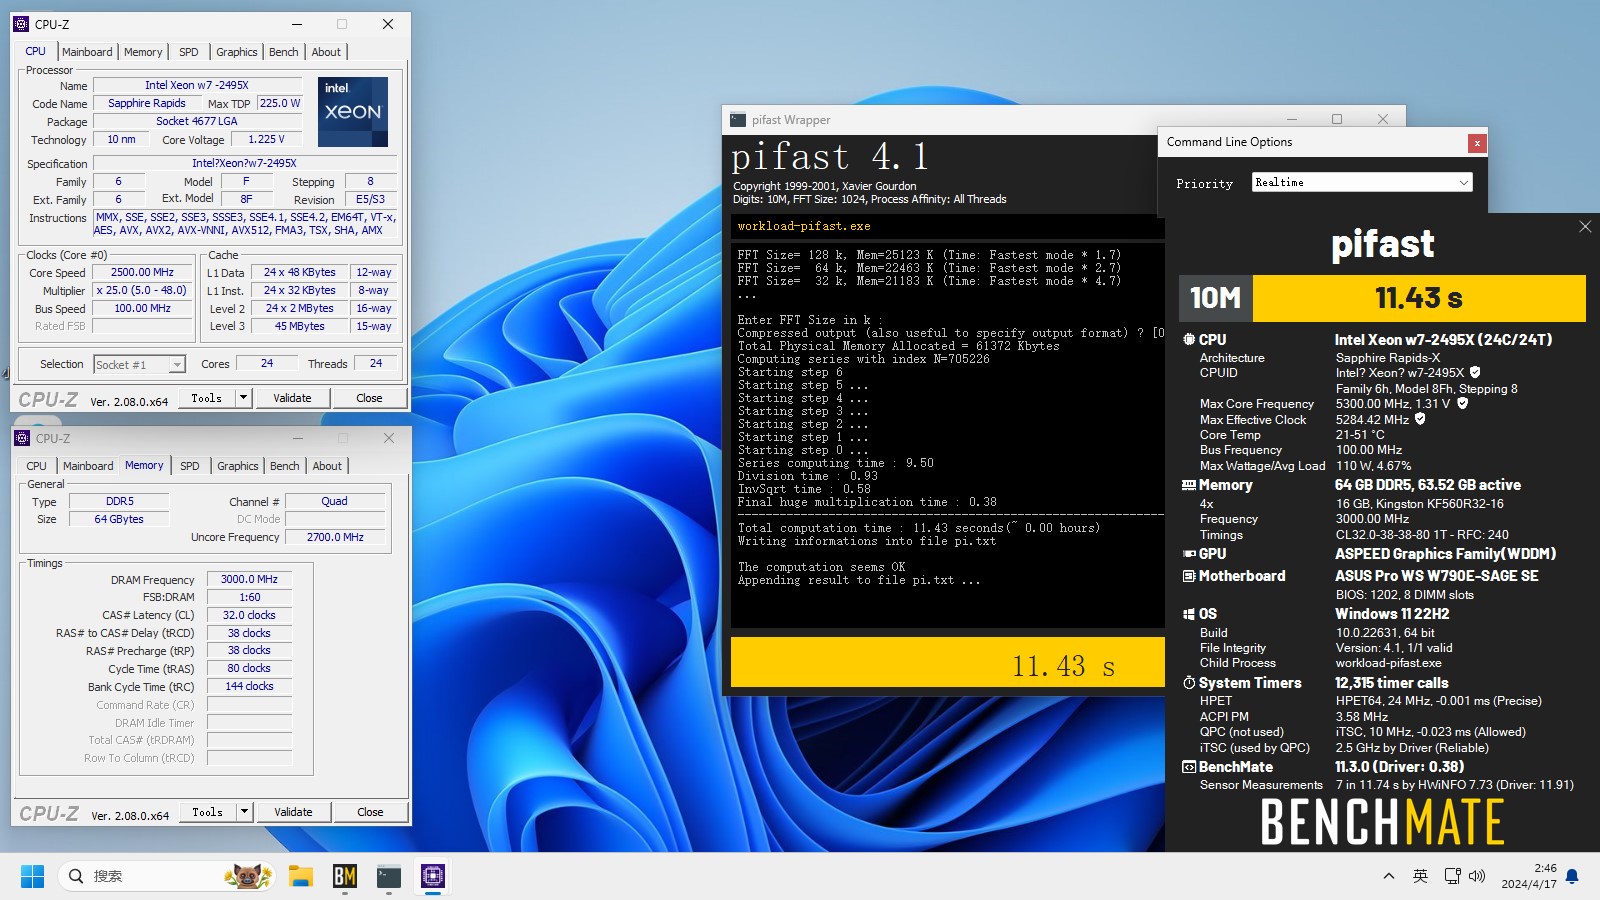Click the shield icon beside Max Effective Clock
Screen dimensions: 1600x900
point(1420,419)
